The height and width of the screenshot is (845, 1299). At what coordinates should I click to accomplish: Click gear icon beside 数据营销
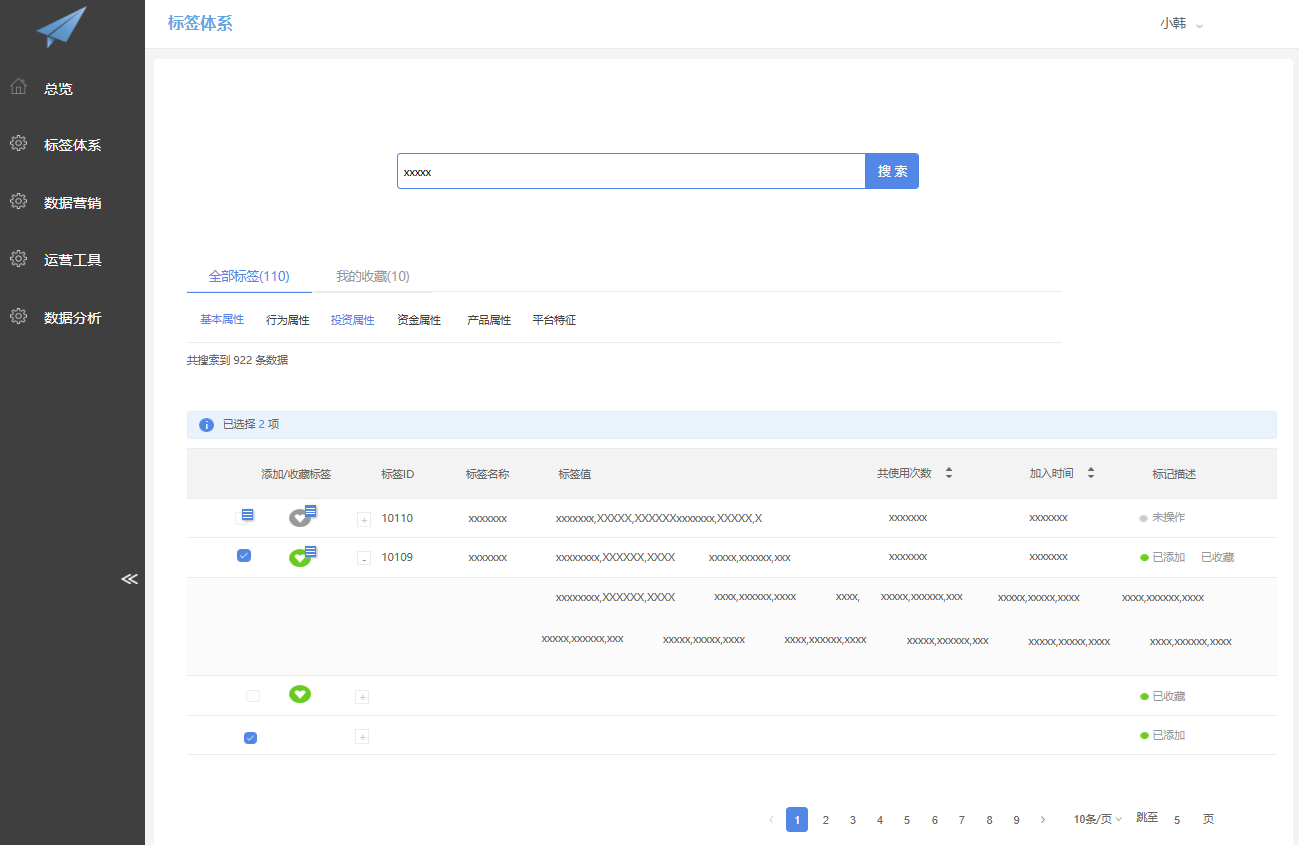(18, 201)
